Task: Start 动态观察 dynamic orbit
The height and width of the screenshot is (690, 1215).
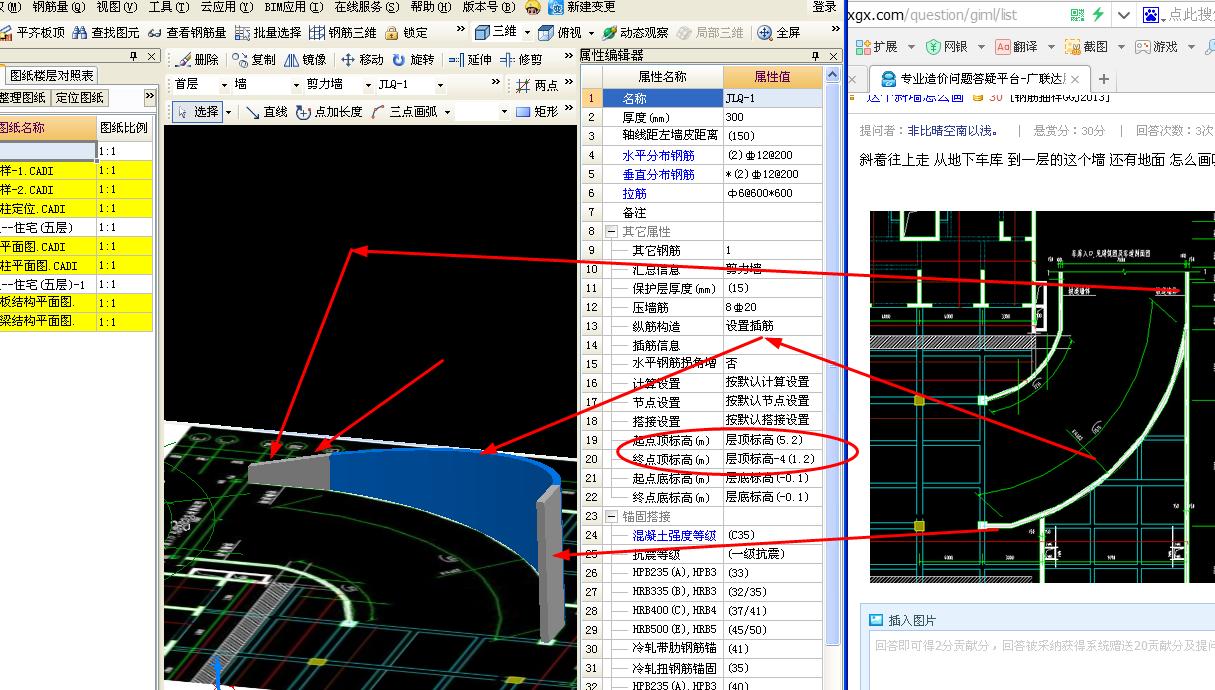Action: [x=635, y=33]
